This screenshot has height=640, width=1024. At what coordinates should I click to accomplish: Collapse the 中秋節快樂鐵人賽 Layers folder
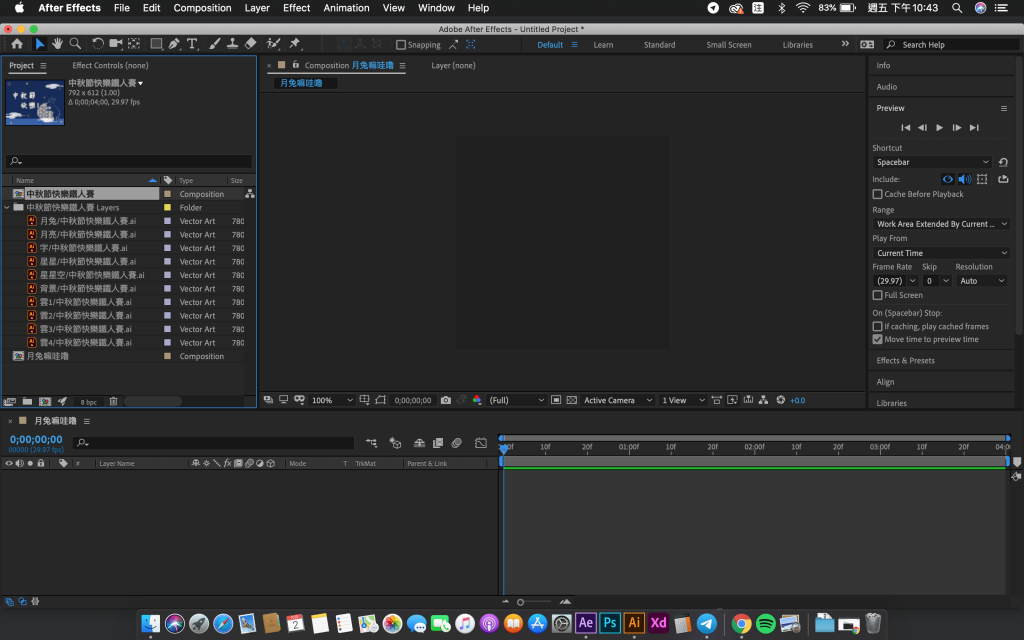pyautogui.click(x=7, y=208)
